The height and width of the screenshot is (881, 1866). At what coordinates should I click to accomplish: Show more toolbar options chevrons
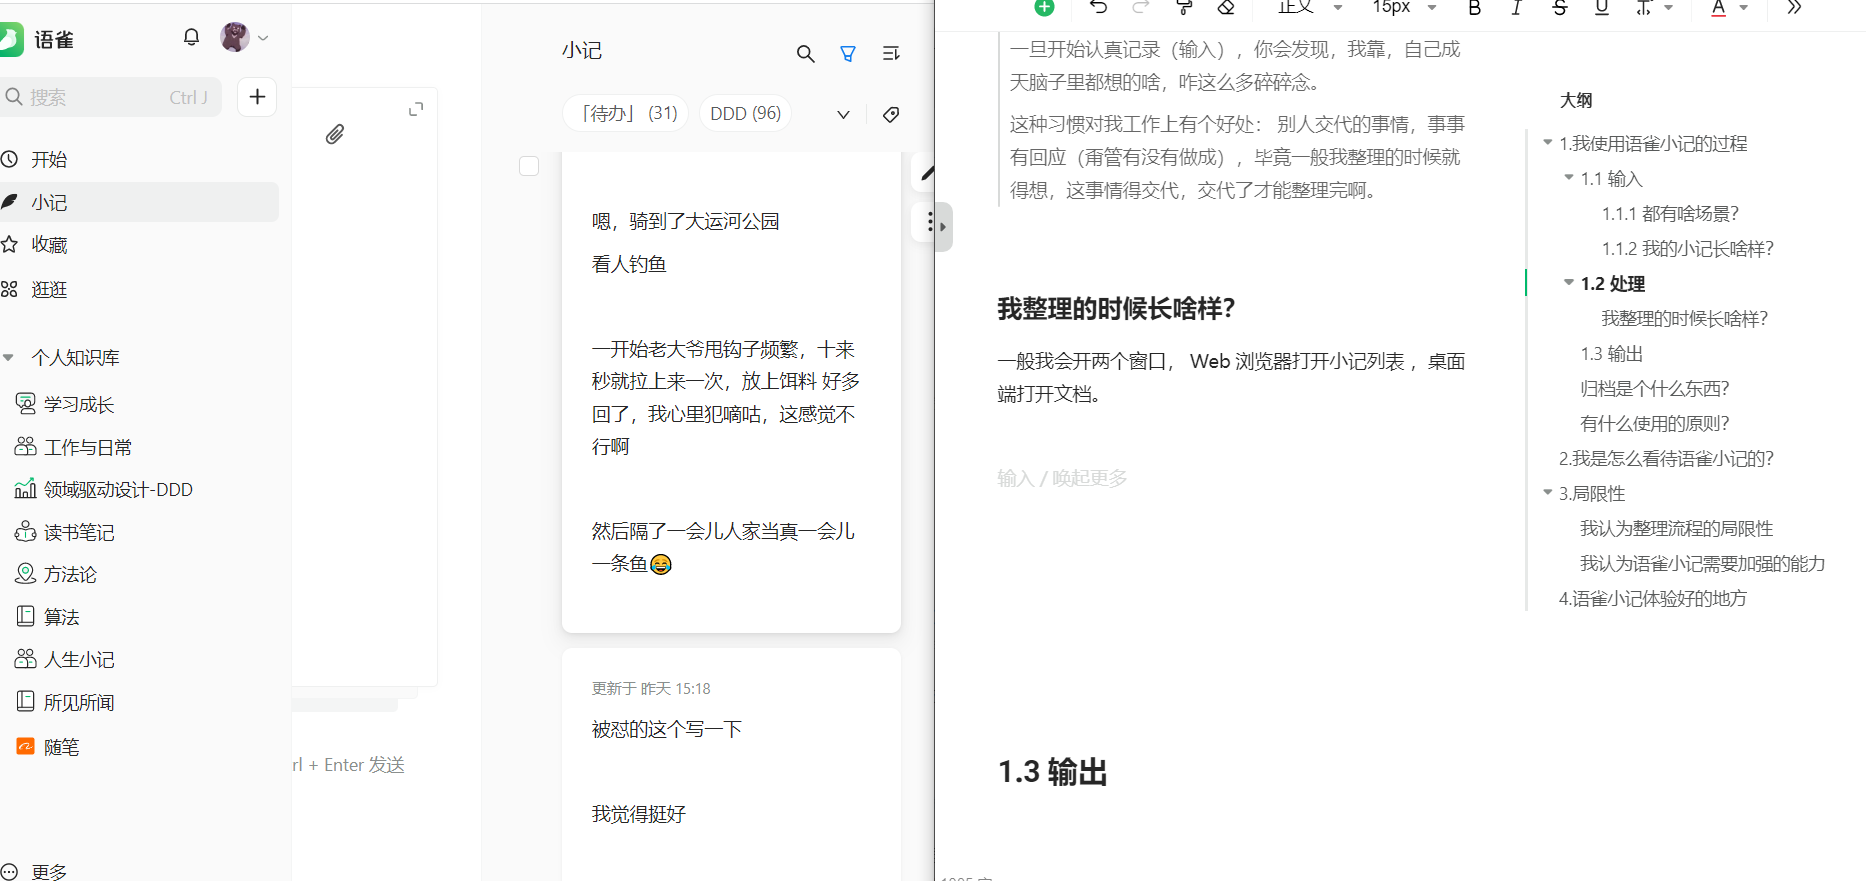[x=1794, y=7]
